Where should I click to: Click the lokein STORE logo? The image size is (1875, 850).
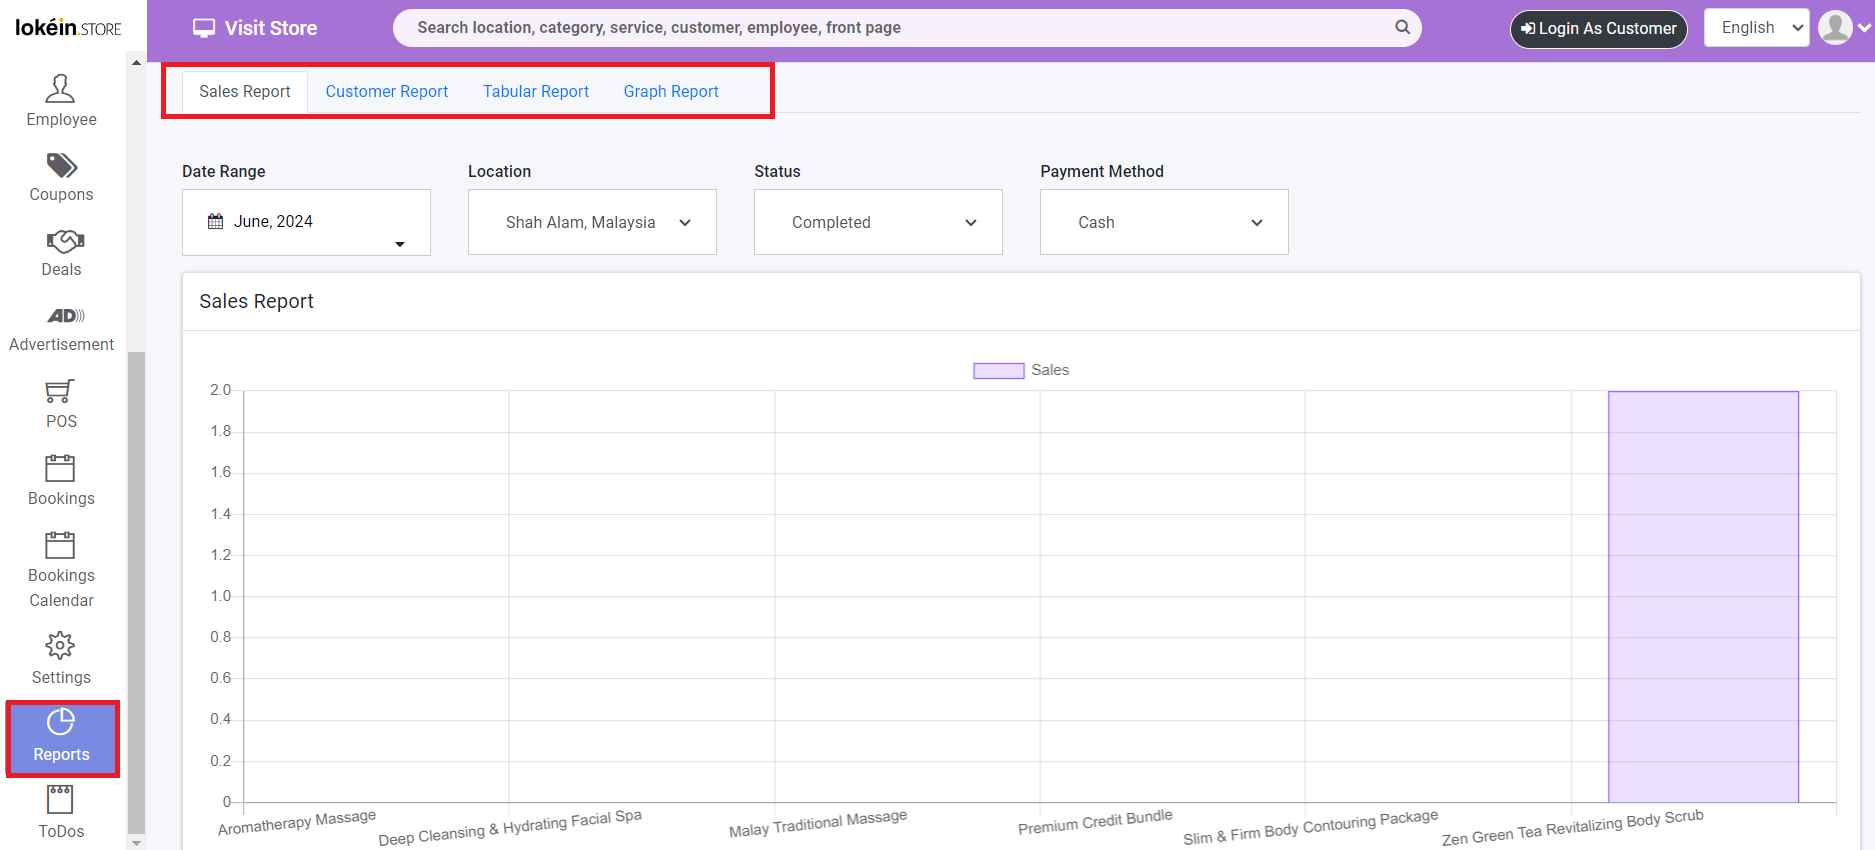tap(68, 27)
